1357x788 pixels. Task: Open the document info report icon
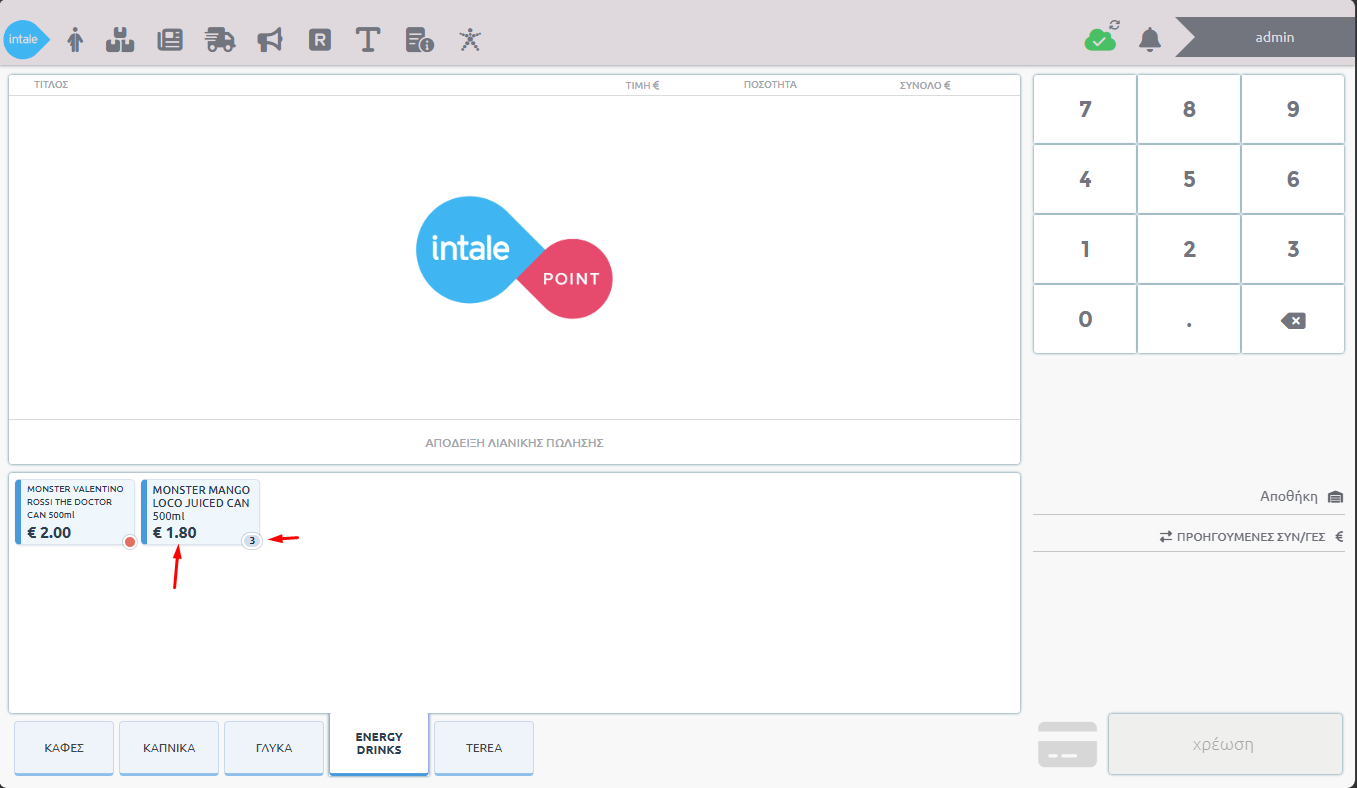tap(419, 40)
